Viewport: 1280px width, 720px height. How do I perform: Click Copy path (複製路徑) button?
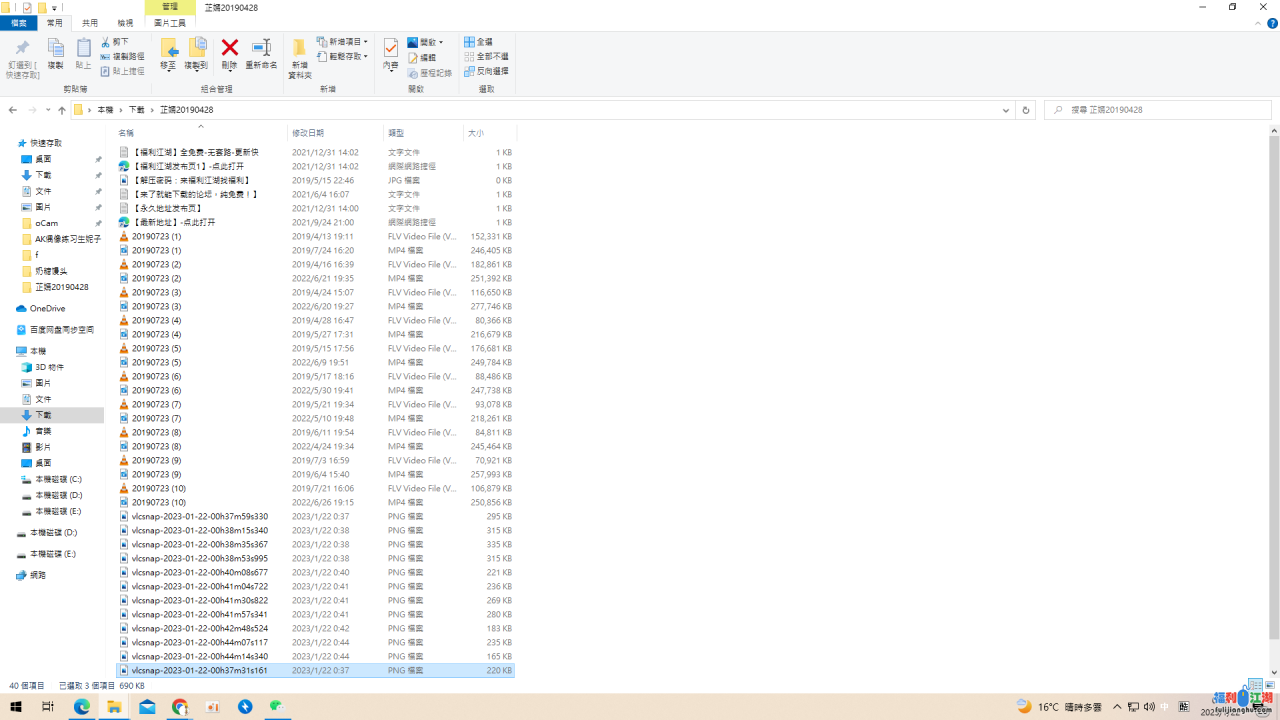[x=121, y=57]
